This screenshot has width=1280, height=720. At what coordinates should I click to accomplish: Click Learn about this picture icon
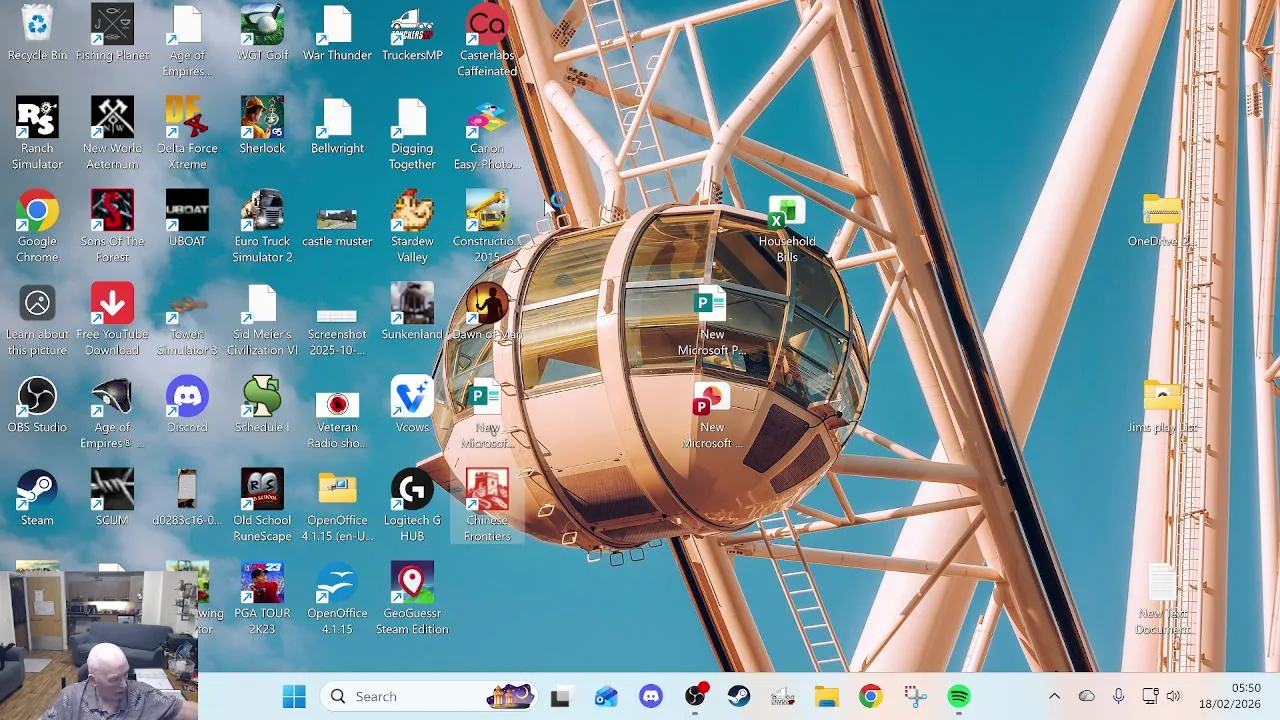click(37, 320)
